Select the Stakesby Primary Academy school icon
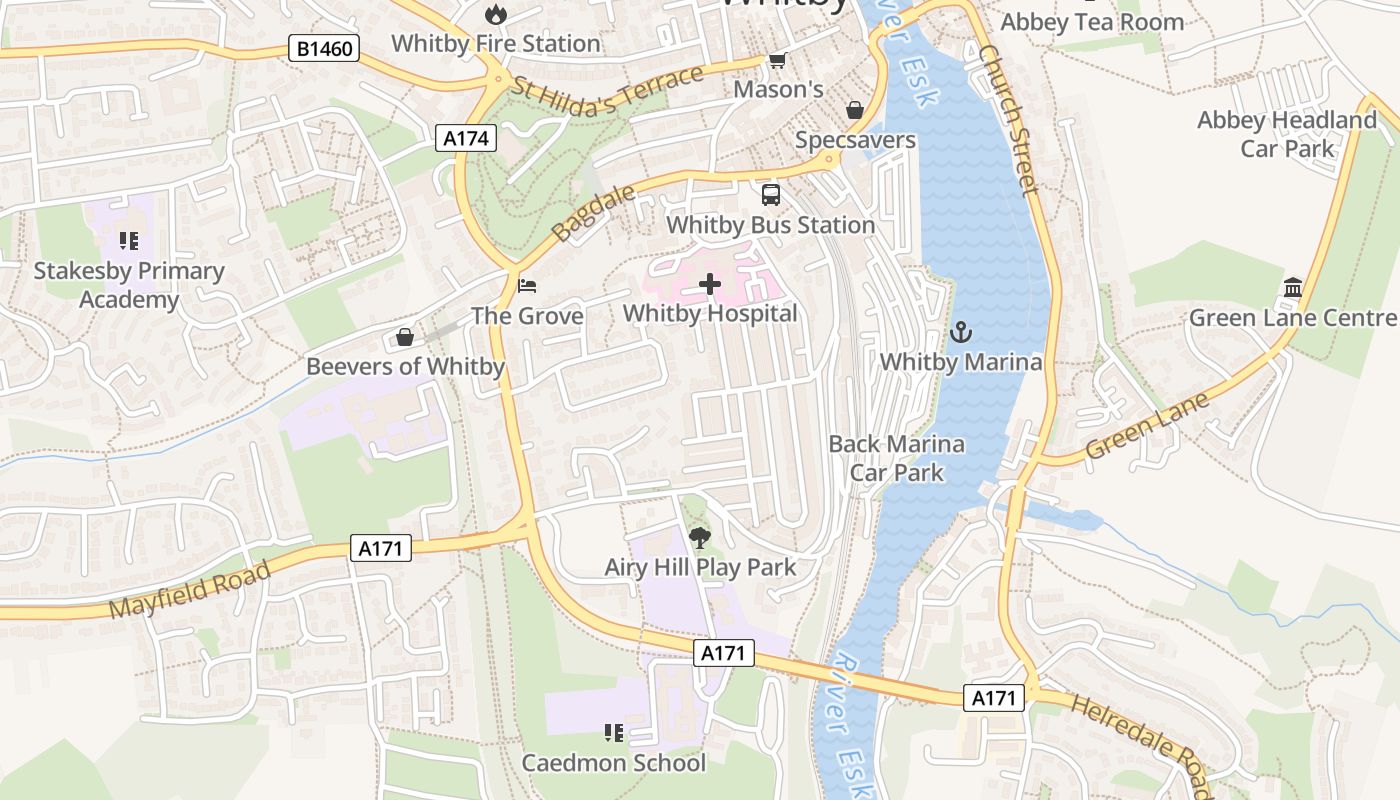1400x800 pixels. coord(128,241)
